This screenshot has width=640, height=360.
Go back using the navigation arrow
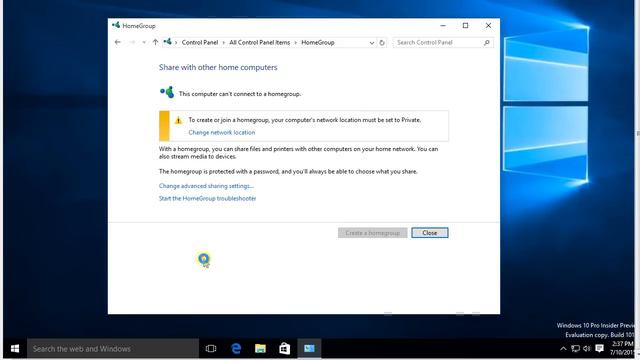tap(118, 42)
